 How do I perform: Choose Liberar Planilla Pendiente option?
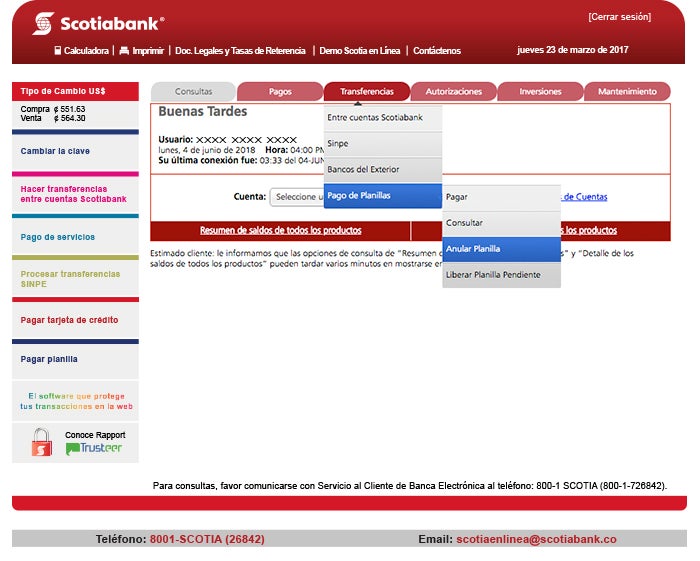point(501,275)
